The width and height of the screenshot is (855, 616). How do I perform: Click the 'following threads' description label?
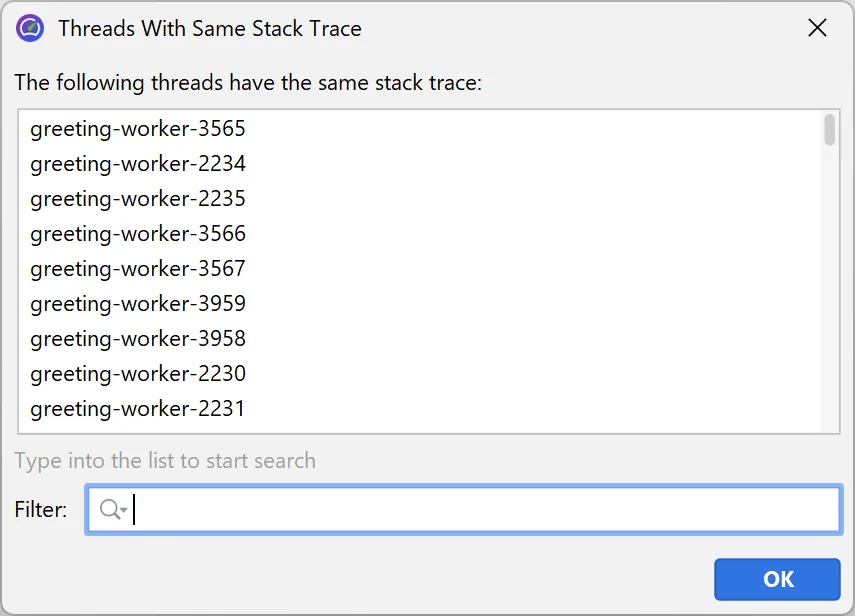(248, 83)
